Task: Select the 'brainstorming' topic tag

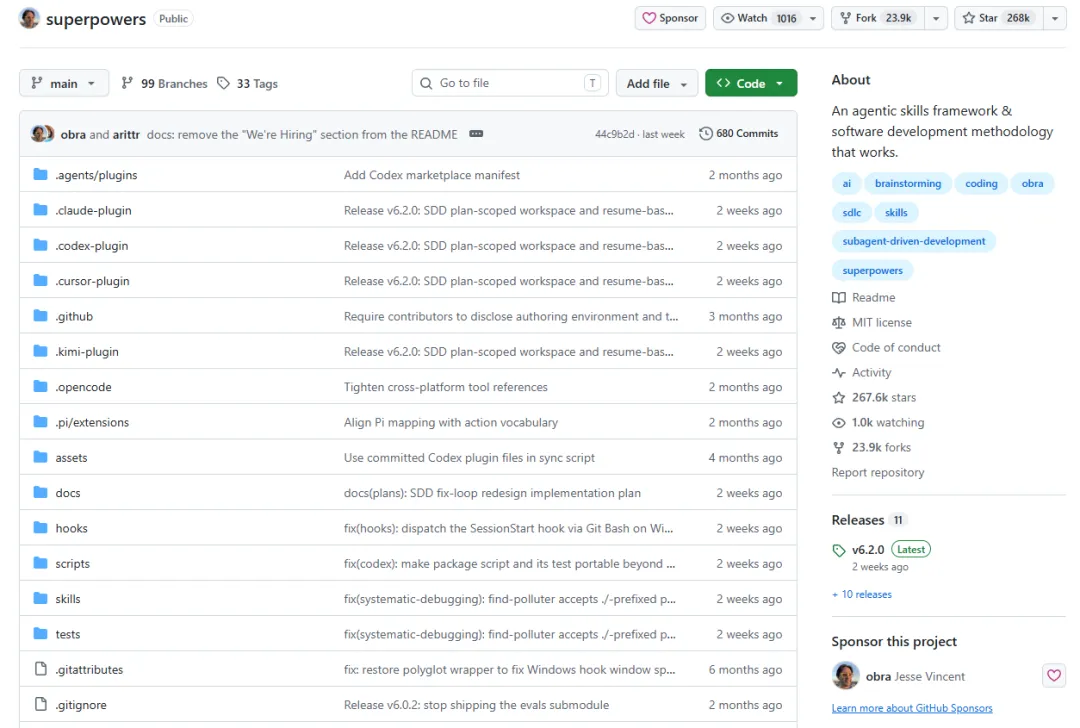Action: [908, 183]
